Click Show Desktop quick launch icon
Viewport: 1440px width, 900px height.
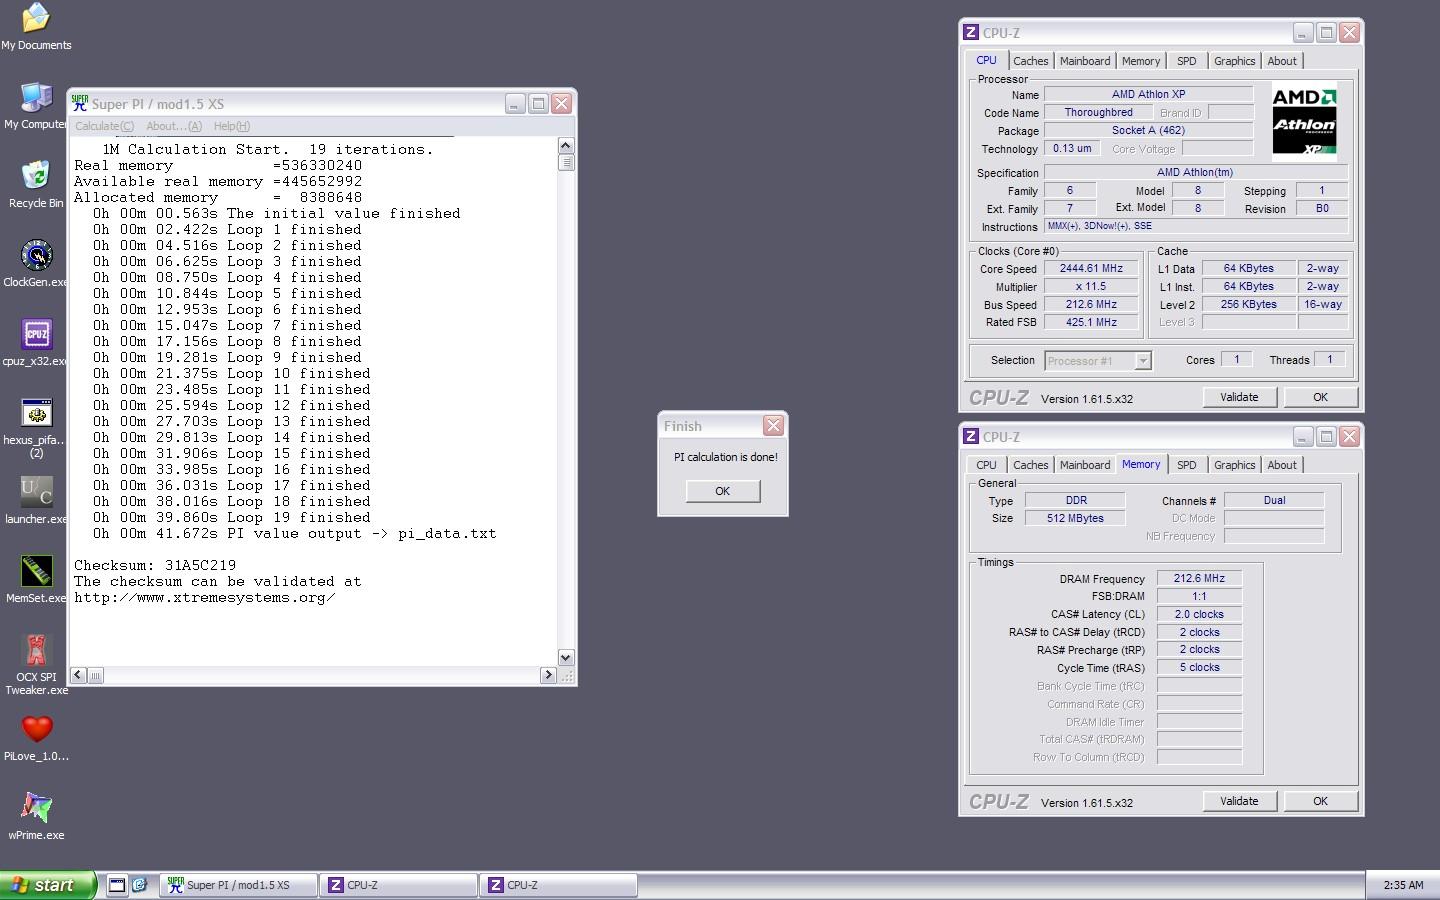point(117,885)
